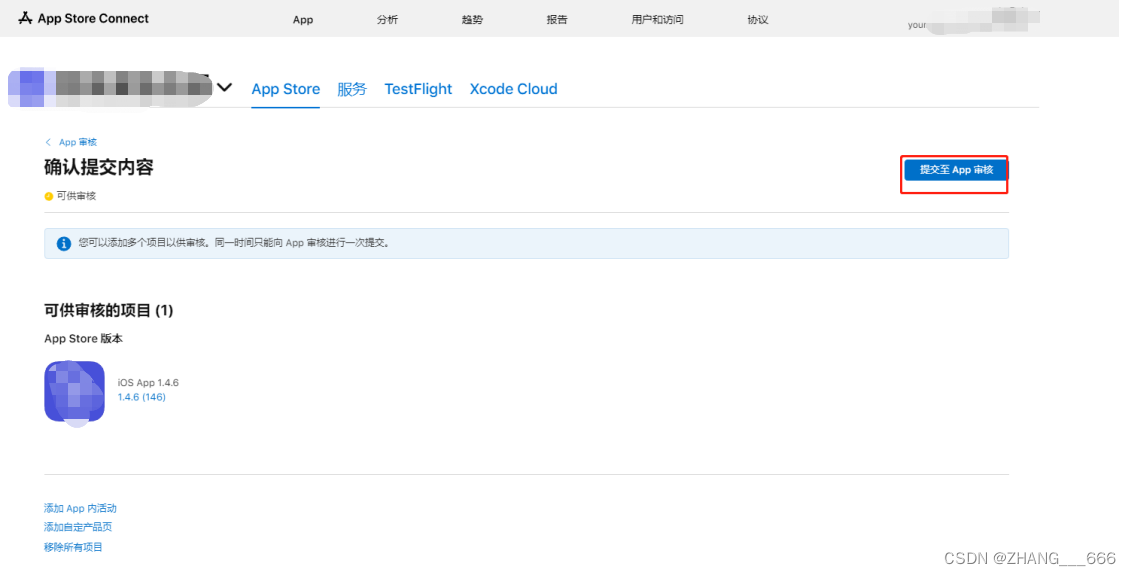
Task: Open the 1.4.6 (146) build link
Action: pyautogui.click(x=141, y=397)
